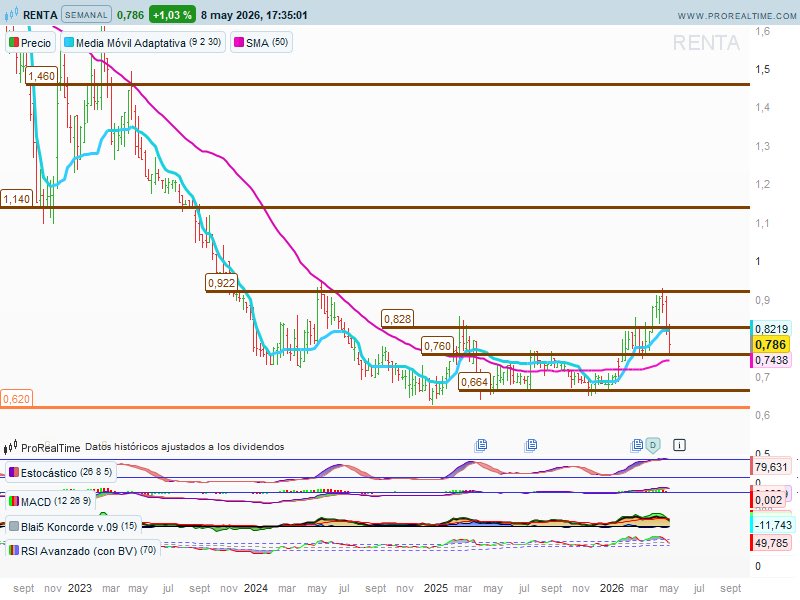The height and width of the screenshot is (600, 800).
Task: Click the 2024 year label on time axis
Action: 256,588
